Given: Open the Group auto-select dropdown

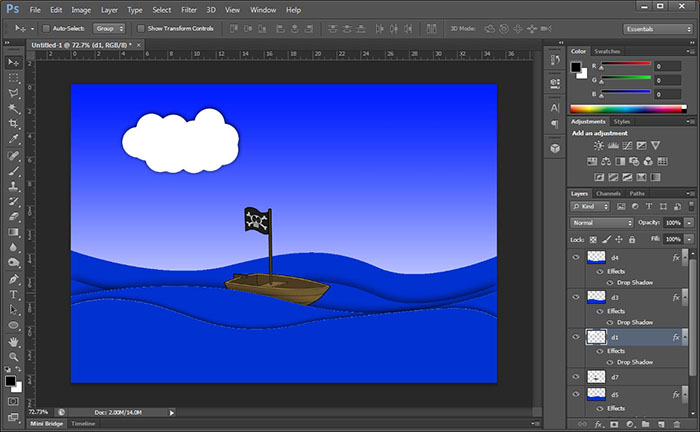Looking at the screenshot, I should [x=107, y=28].
